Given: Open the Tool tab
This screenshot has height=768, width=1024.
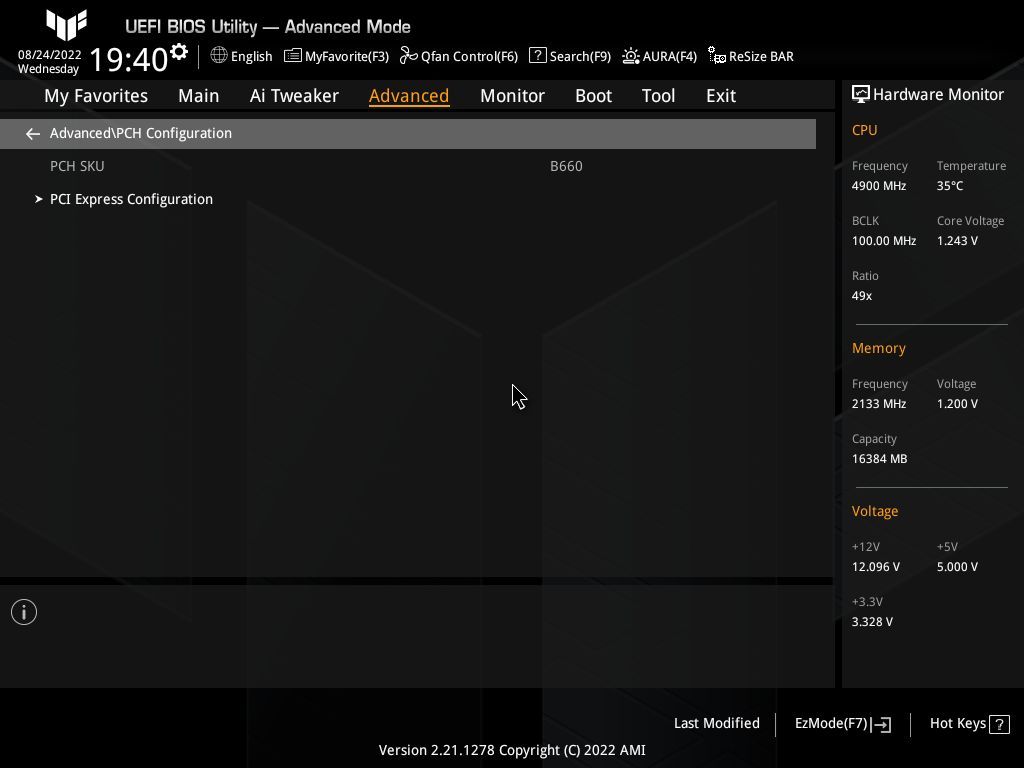Looking at the screenshot, I should click(x=658, y=96).
